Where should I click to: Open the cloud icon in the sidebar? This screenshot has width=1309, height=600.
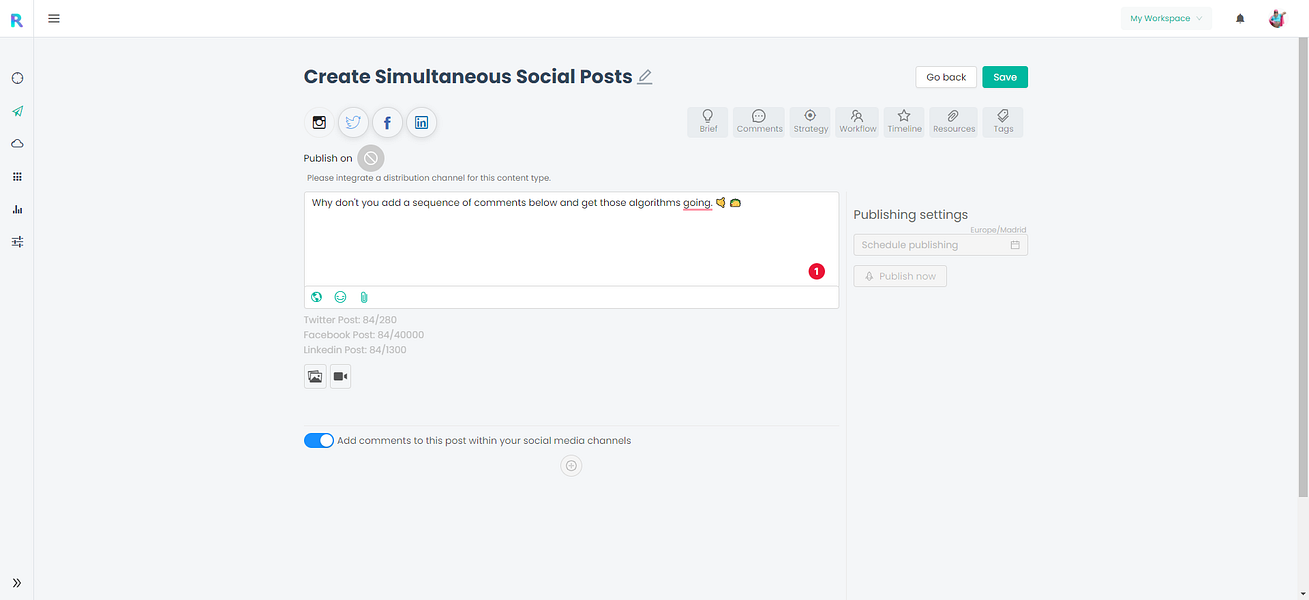pyautogui.click(x=17, y=144)
